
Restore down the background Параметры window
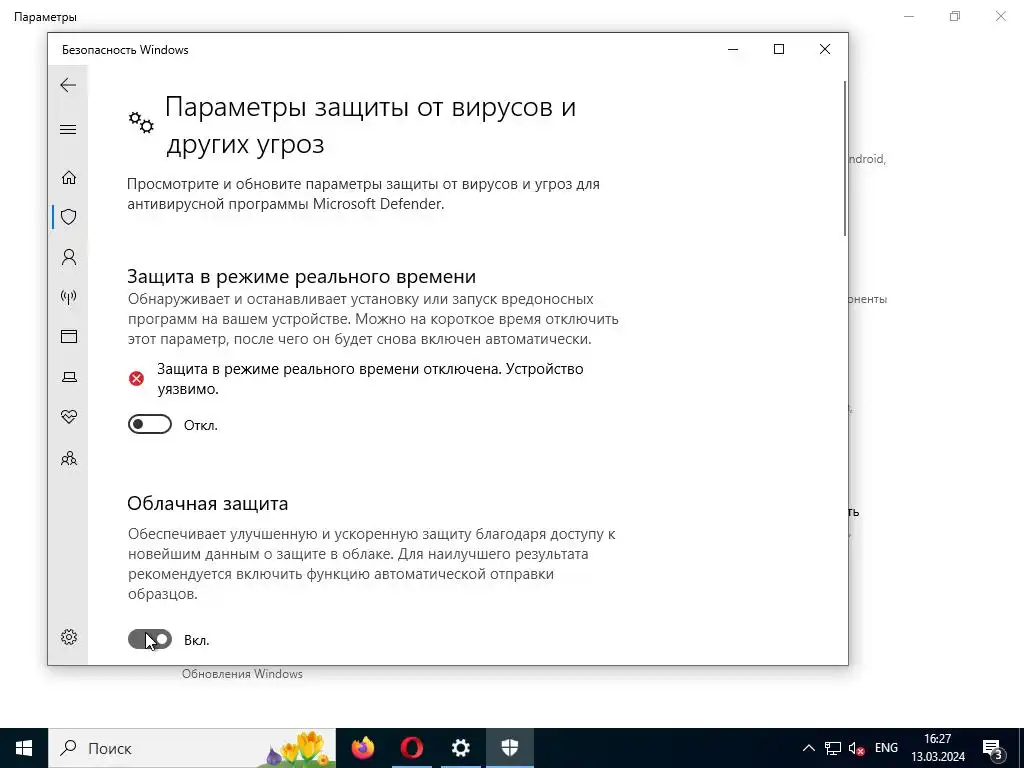955,16
